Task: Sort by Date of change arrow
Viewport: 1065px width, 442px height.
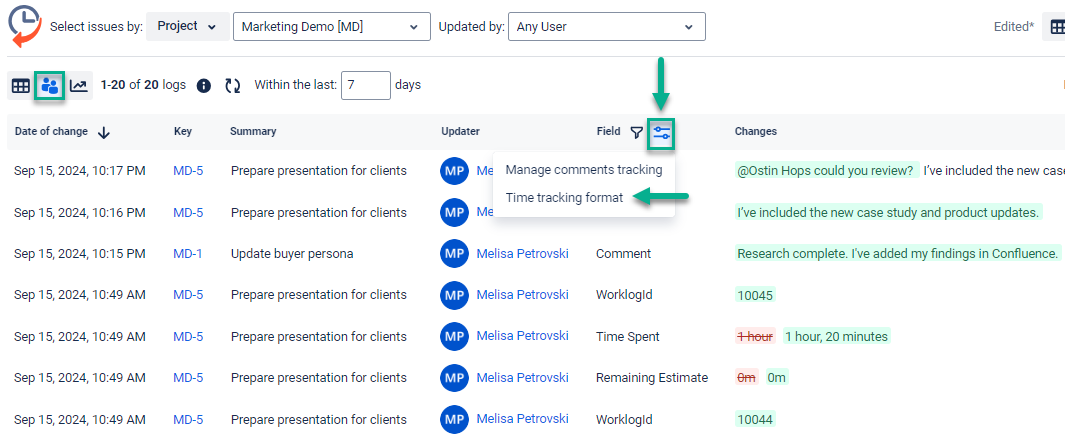Action: [104, 132]
